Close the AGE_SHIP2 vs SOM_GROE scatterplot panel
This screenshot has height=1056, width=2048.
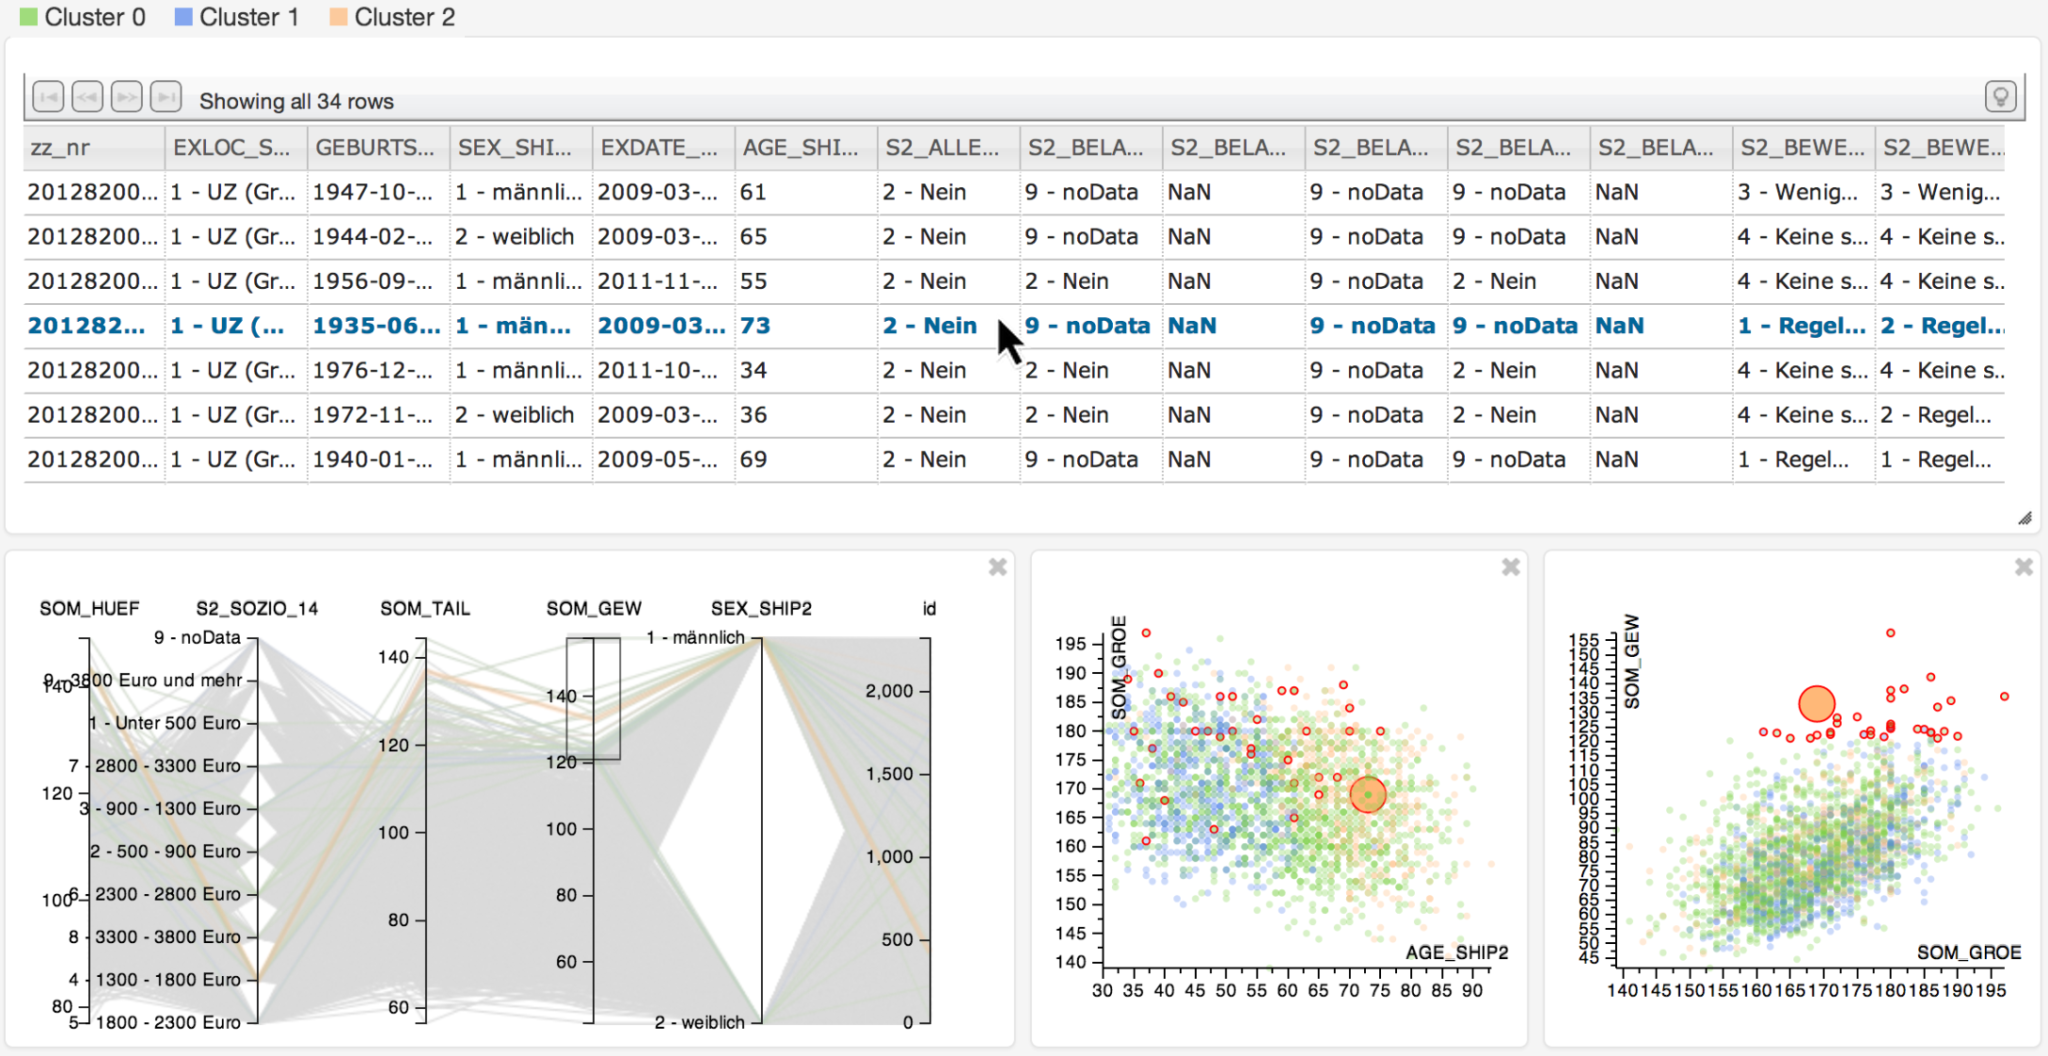(1510, 566)
